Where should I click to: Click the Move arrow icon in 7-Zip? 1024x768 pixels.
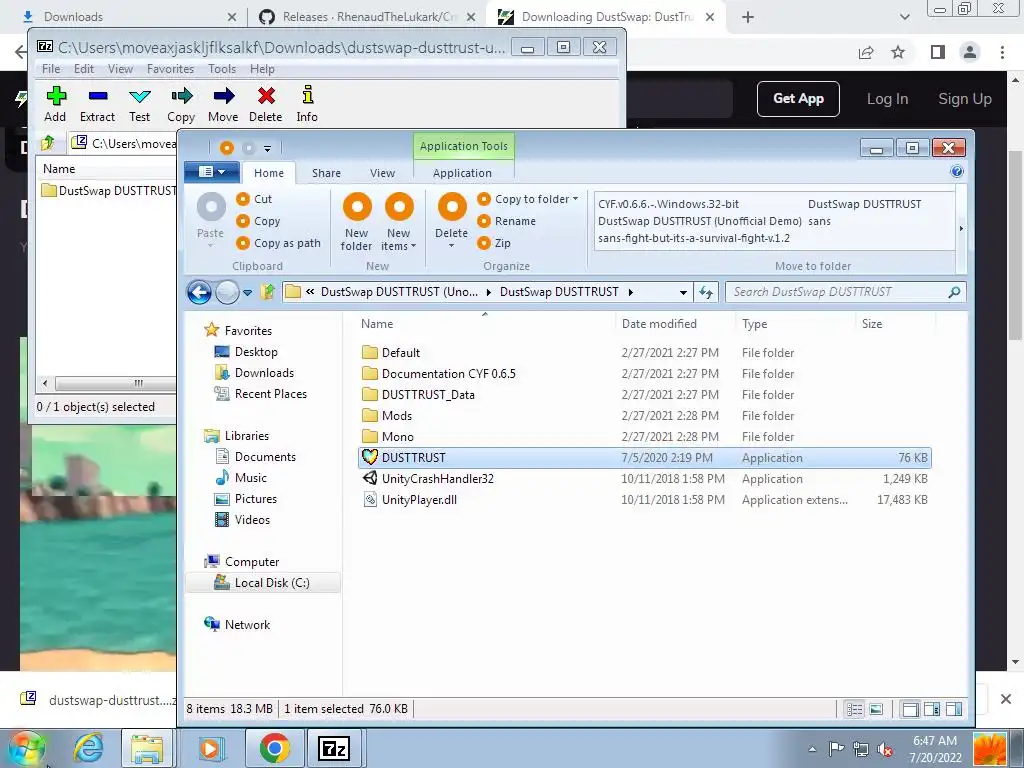223,97
